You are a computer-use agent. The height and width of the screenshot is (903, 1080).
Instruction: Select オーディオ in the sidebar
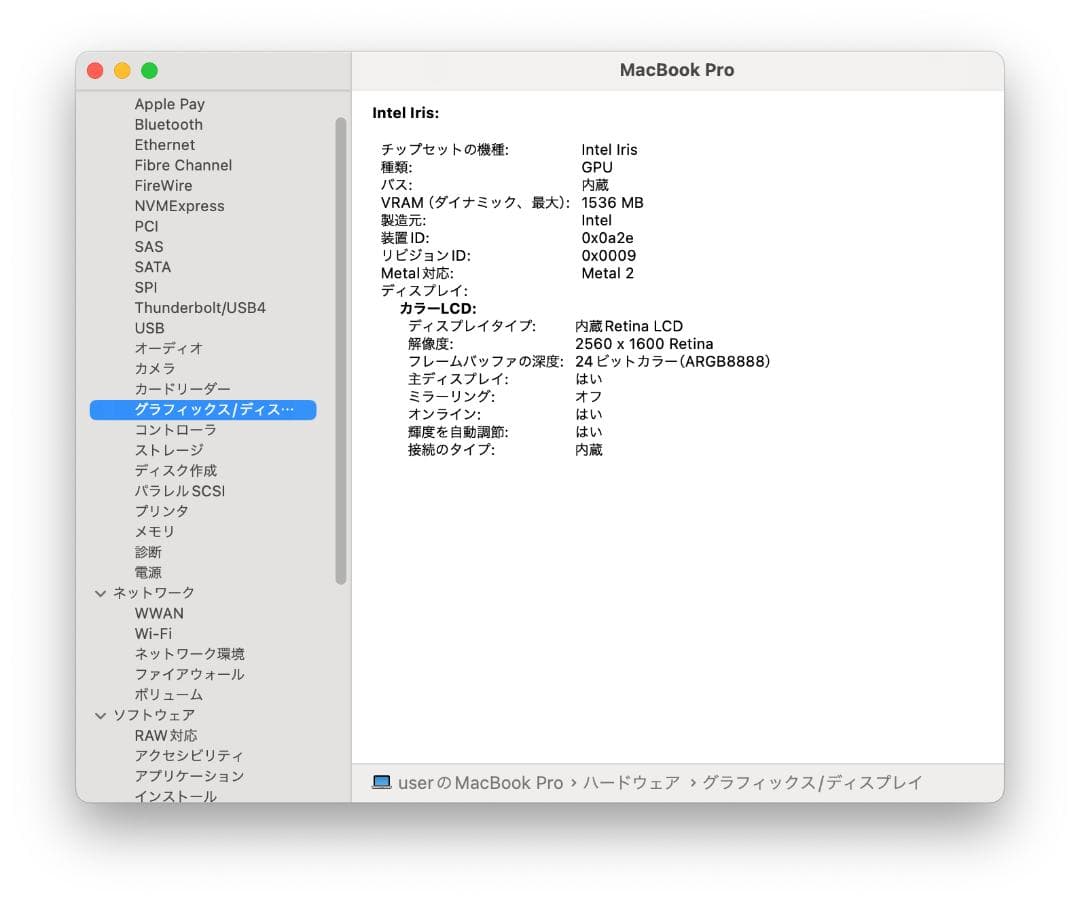click(x=160, y=348)
